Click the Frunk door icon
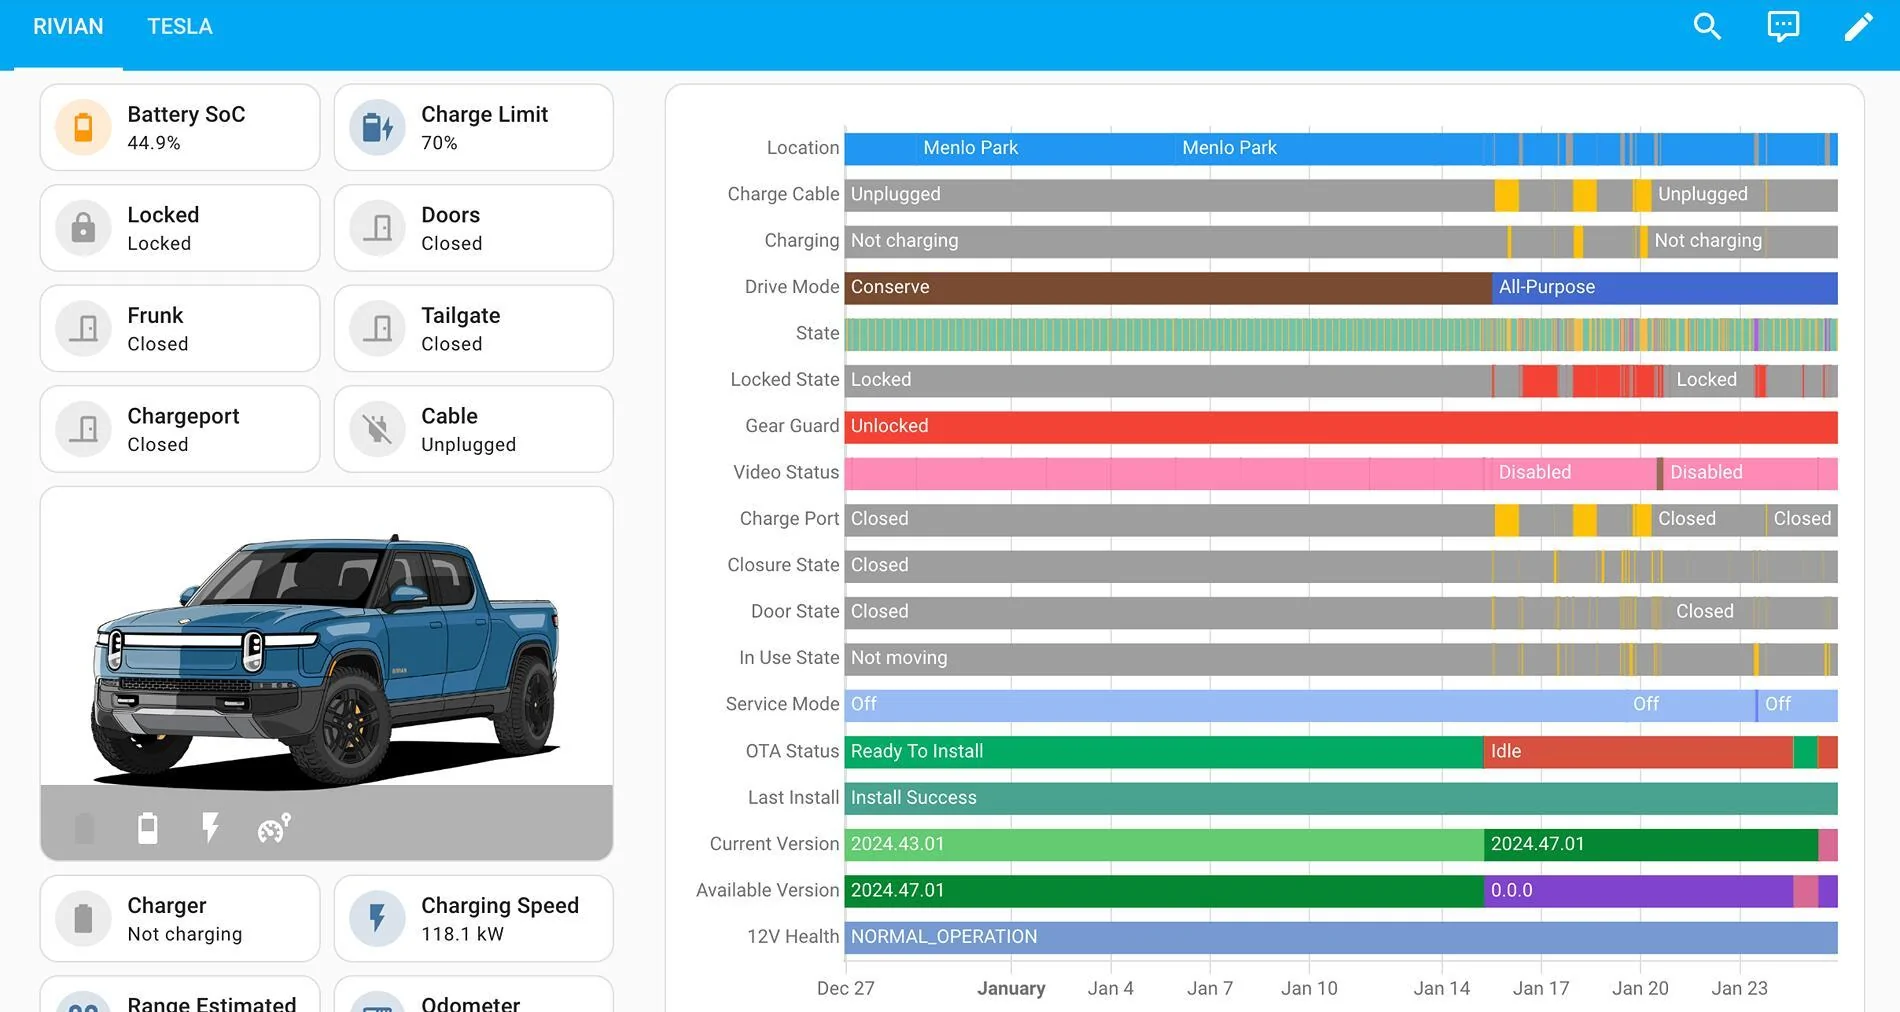 point(84,328)
